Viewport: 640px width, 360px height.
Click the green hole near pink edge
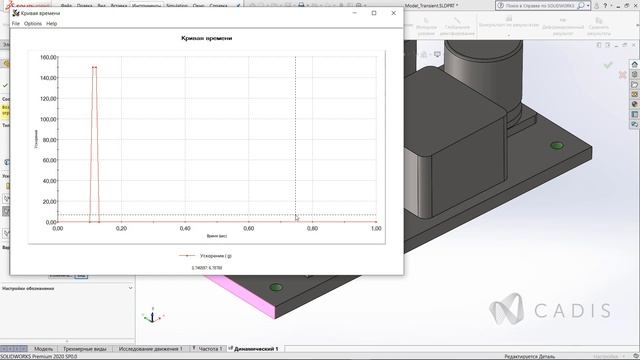click(x=276, y=287)
